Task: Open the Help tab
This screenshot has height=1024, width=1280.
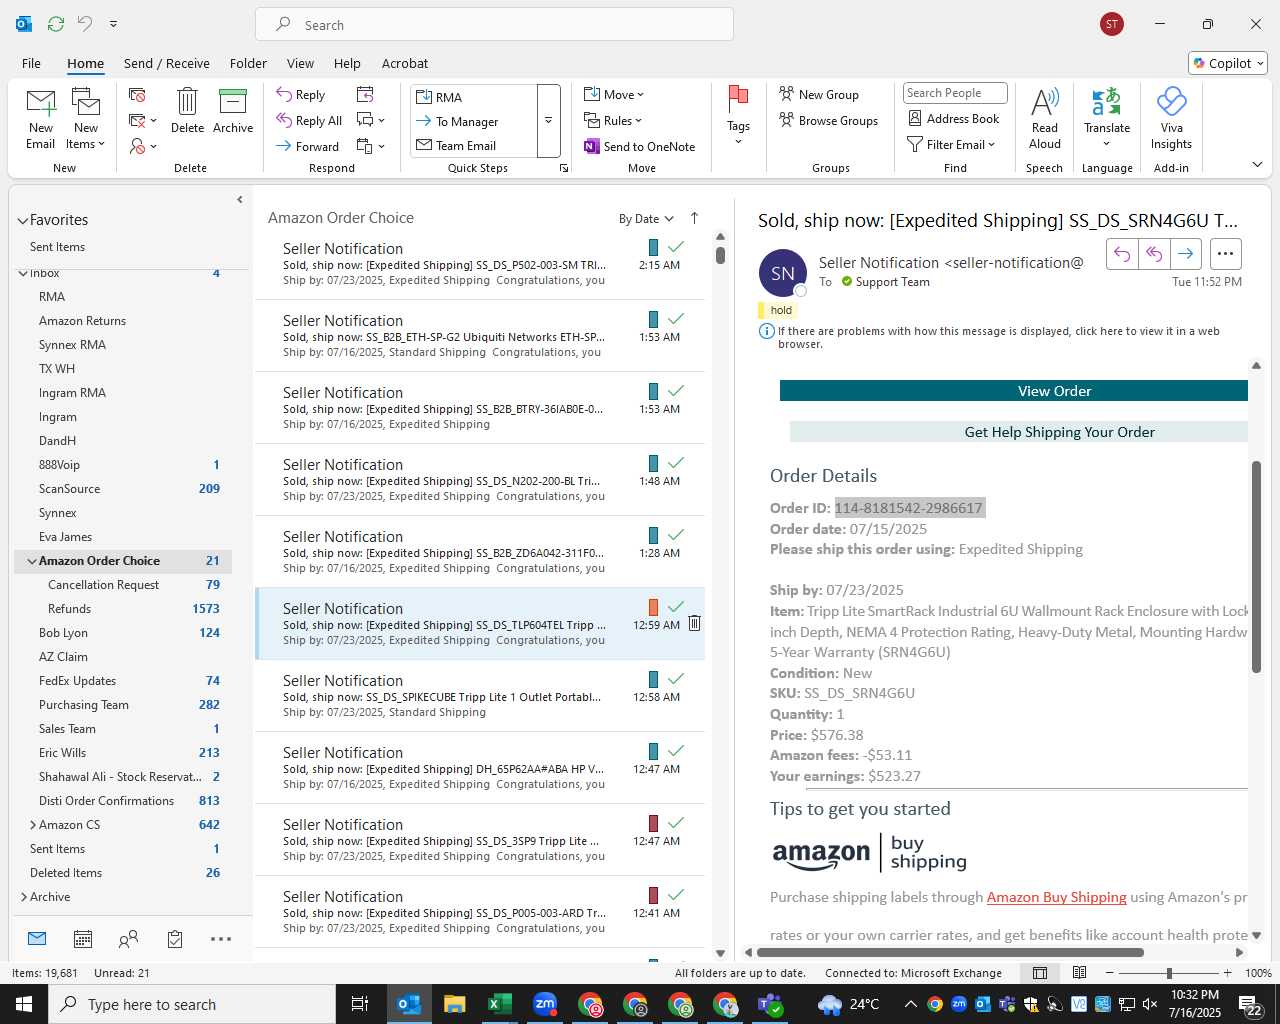Action: [x=347, y=63]
